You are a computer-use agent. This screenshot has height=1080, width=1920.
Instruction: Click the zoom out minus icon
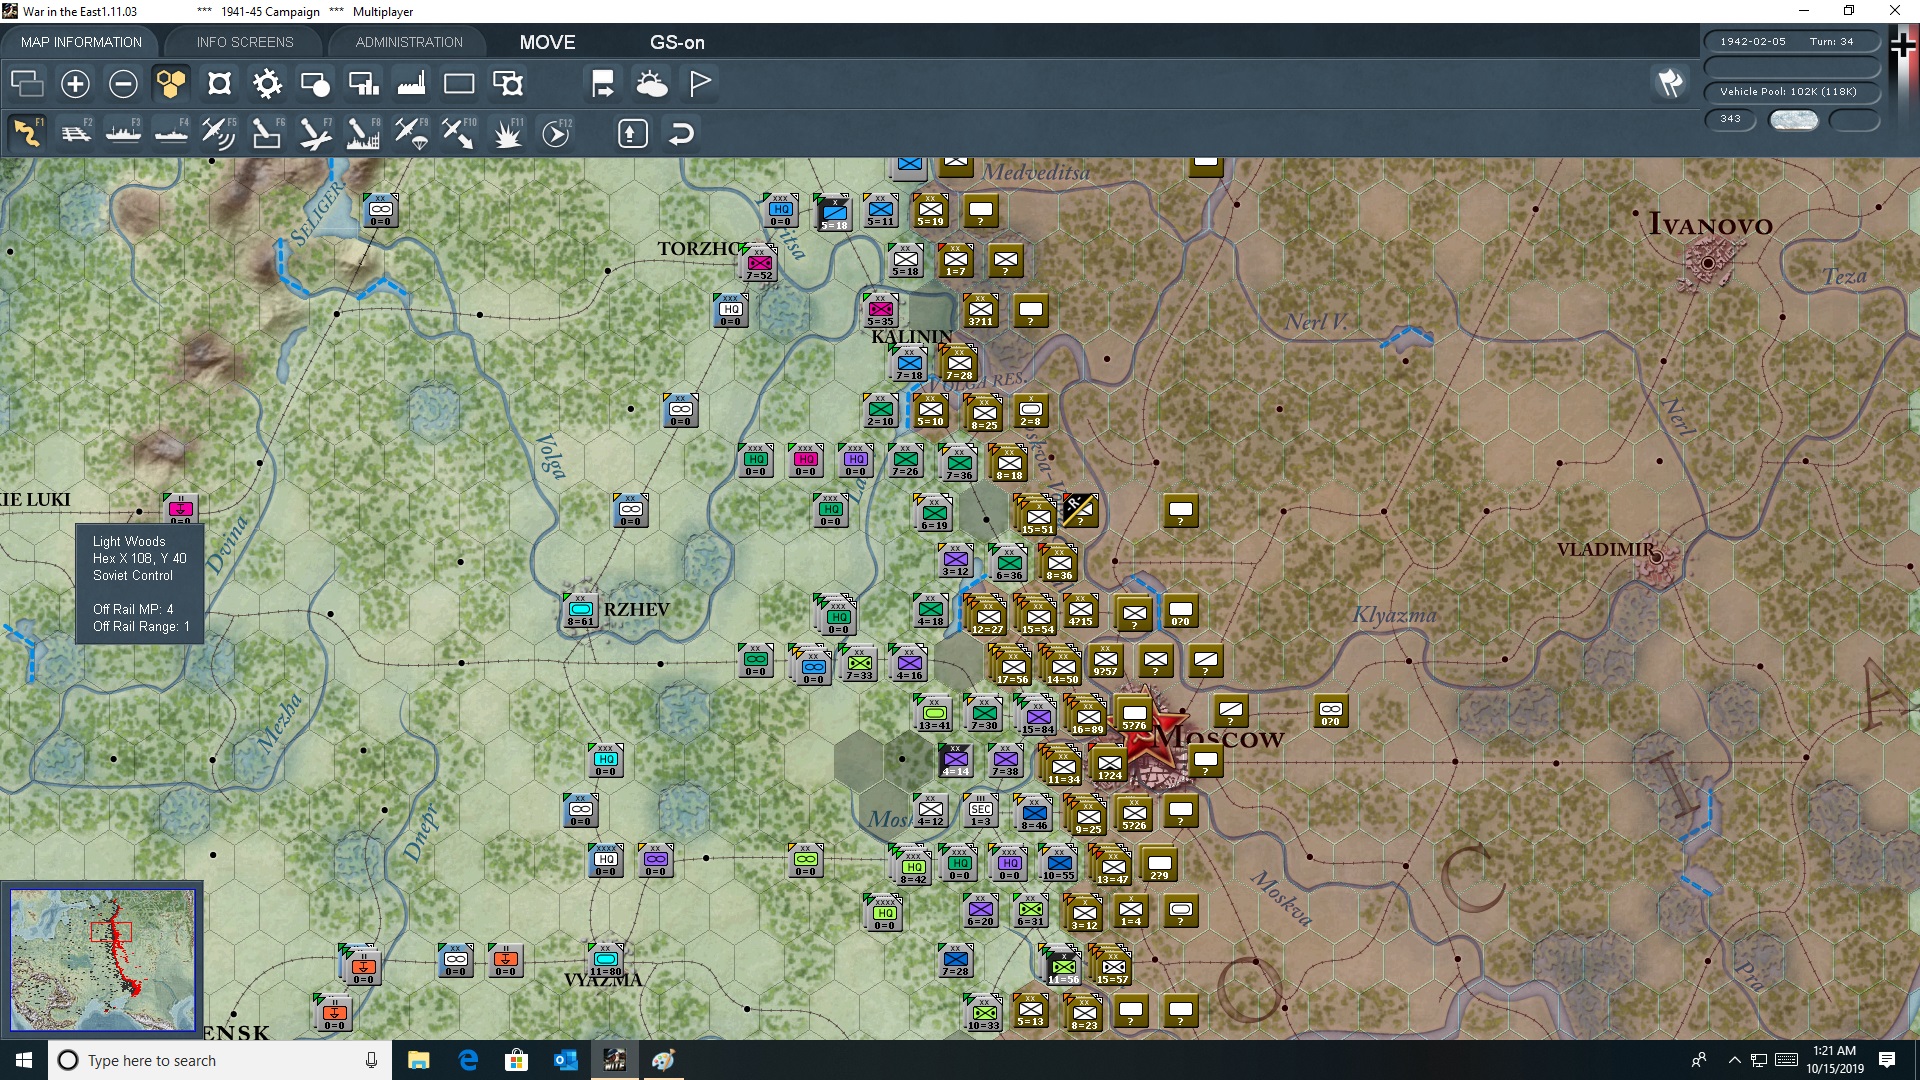(x=123, y=84)
